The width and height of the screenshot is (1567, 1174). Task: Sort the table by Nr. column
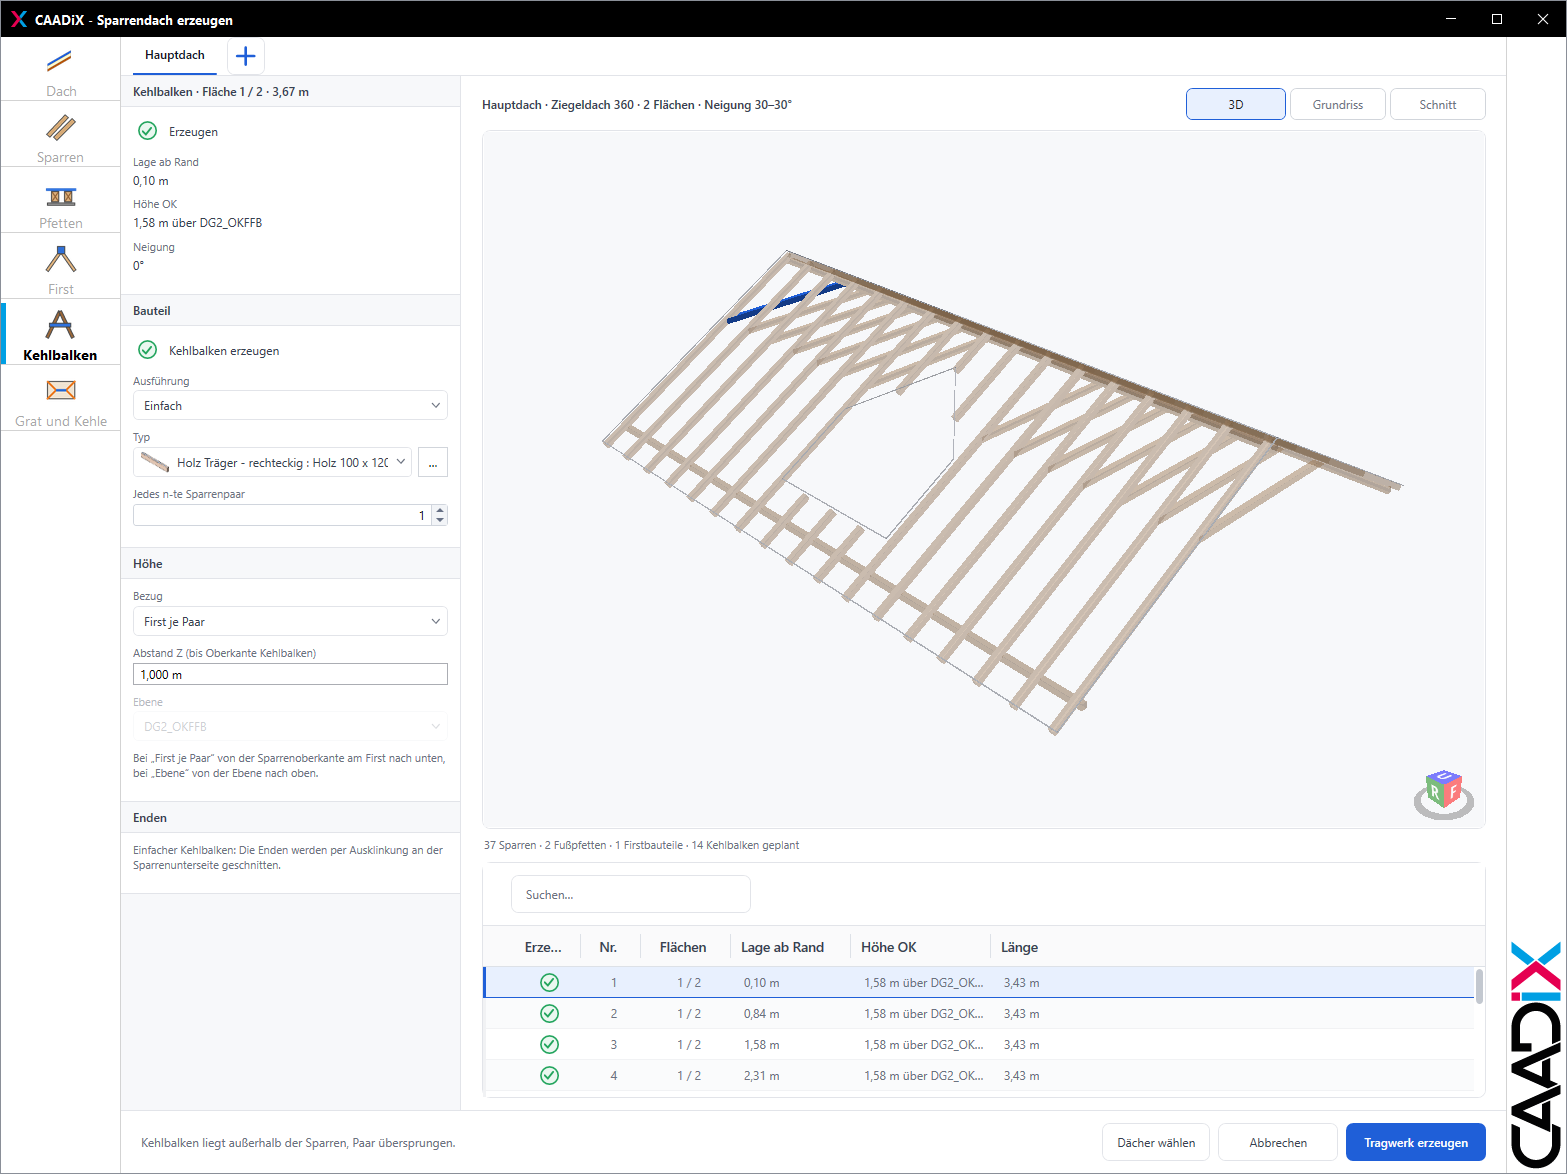(608, 947)
